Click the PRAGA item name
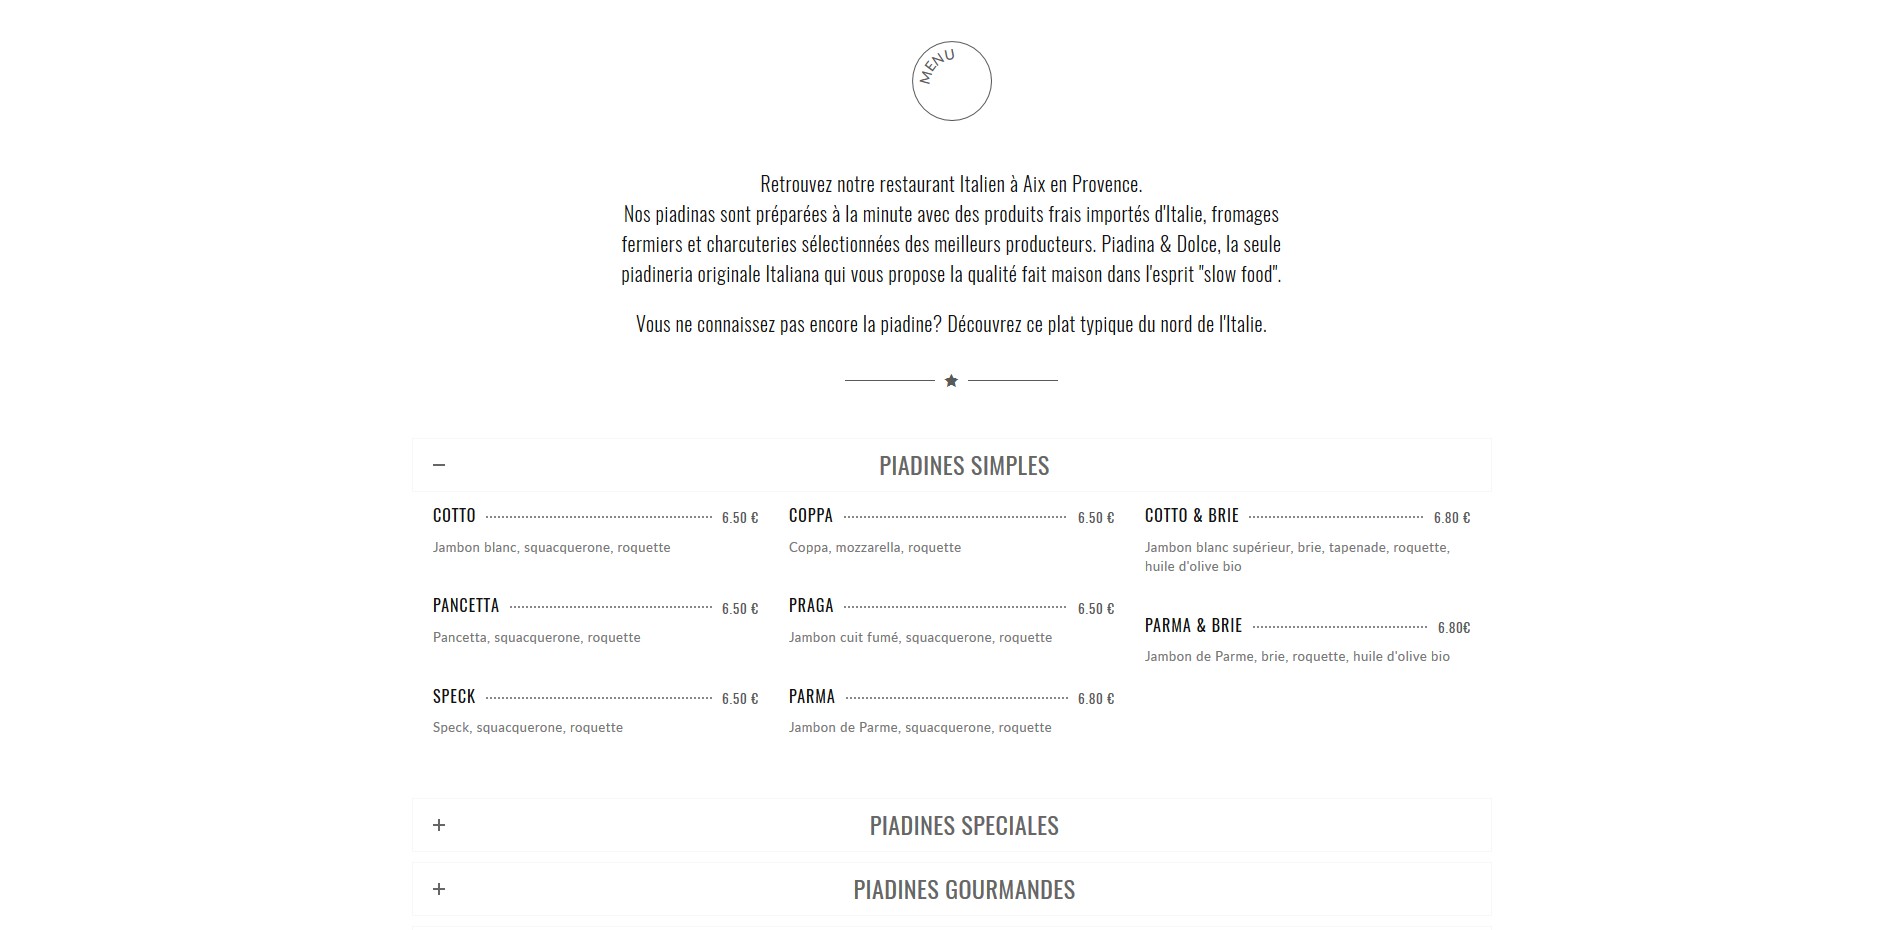 click(x=811, y=606)
